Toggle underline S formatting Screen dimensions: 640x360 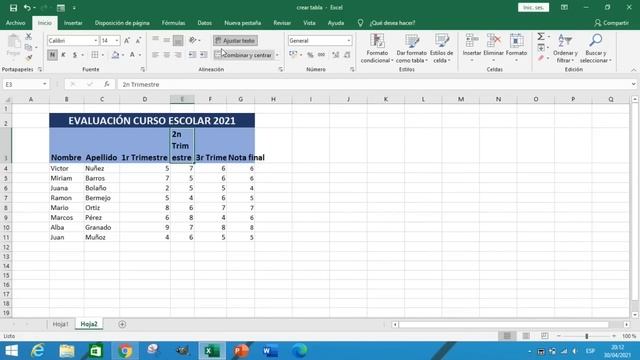pyautogui.click(x=74, y=55)
